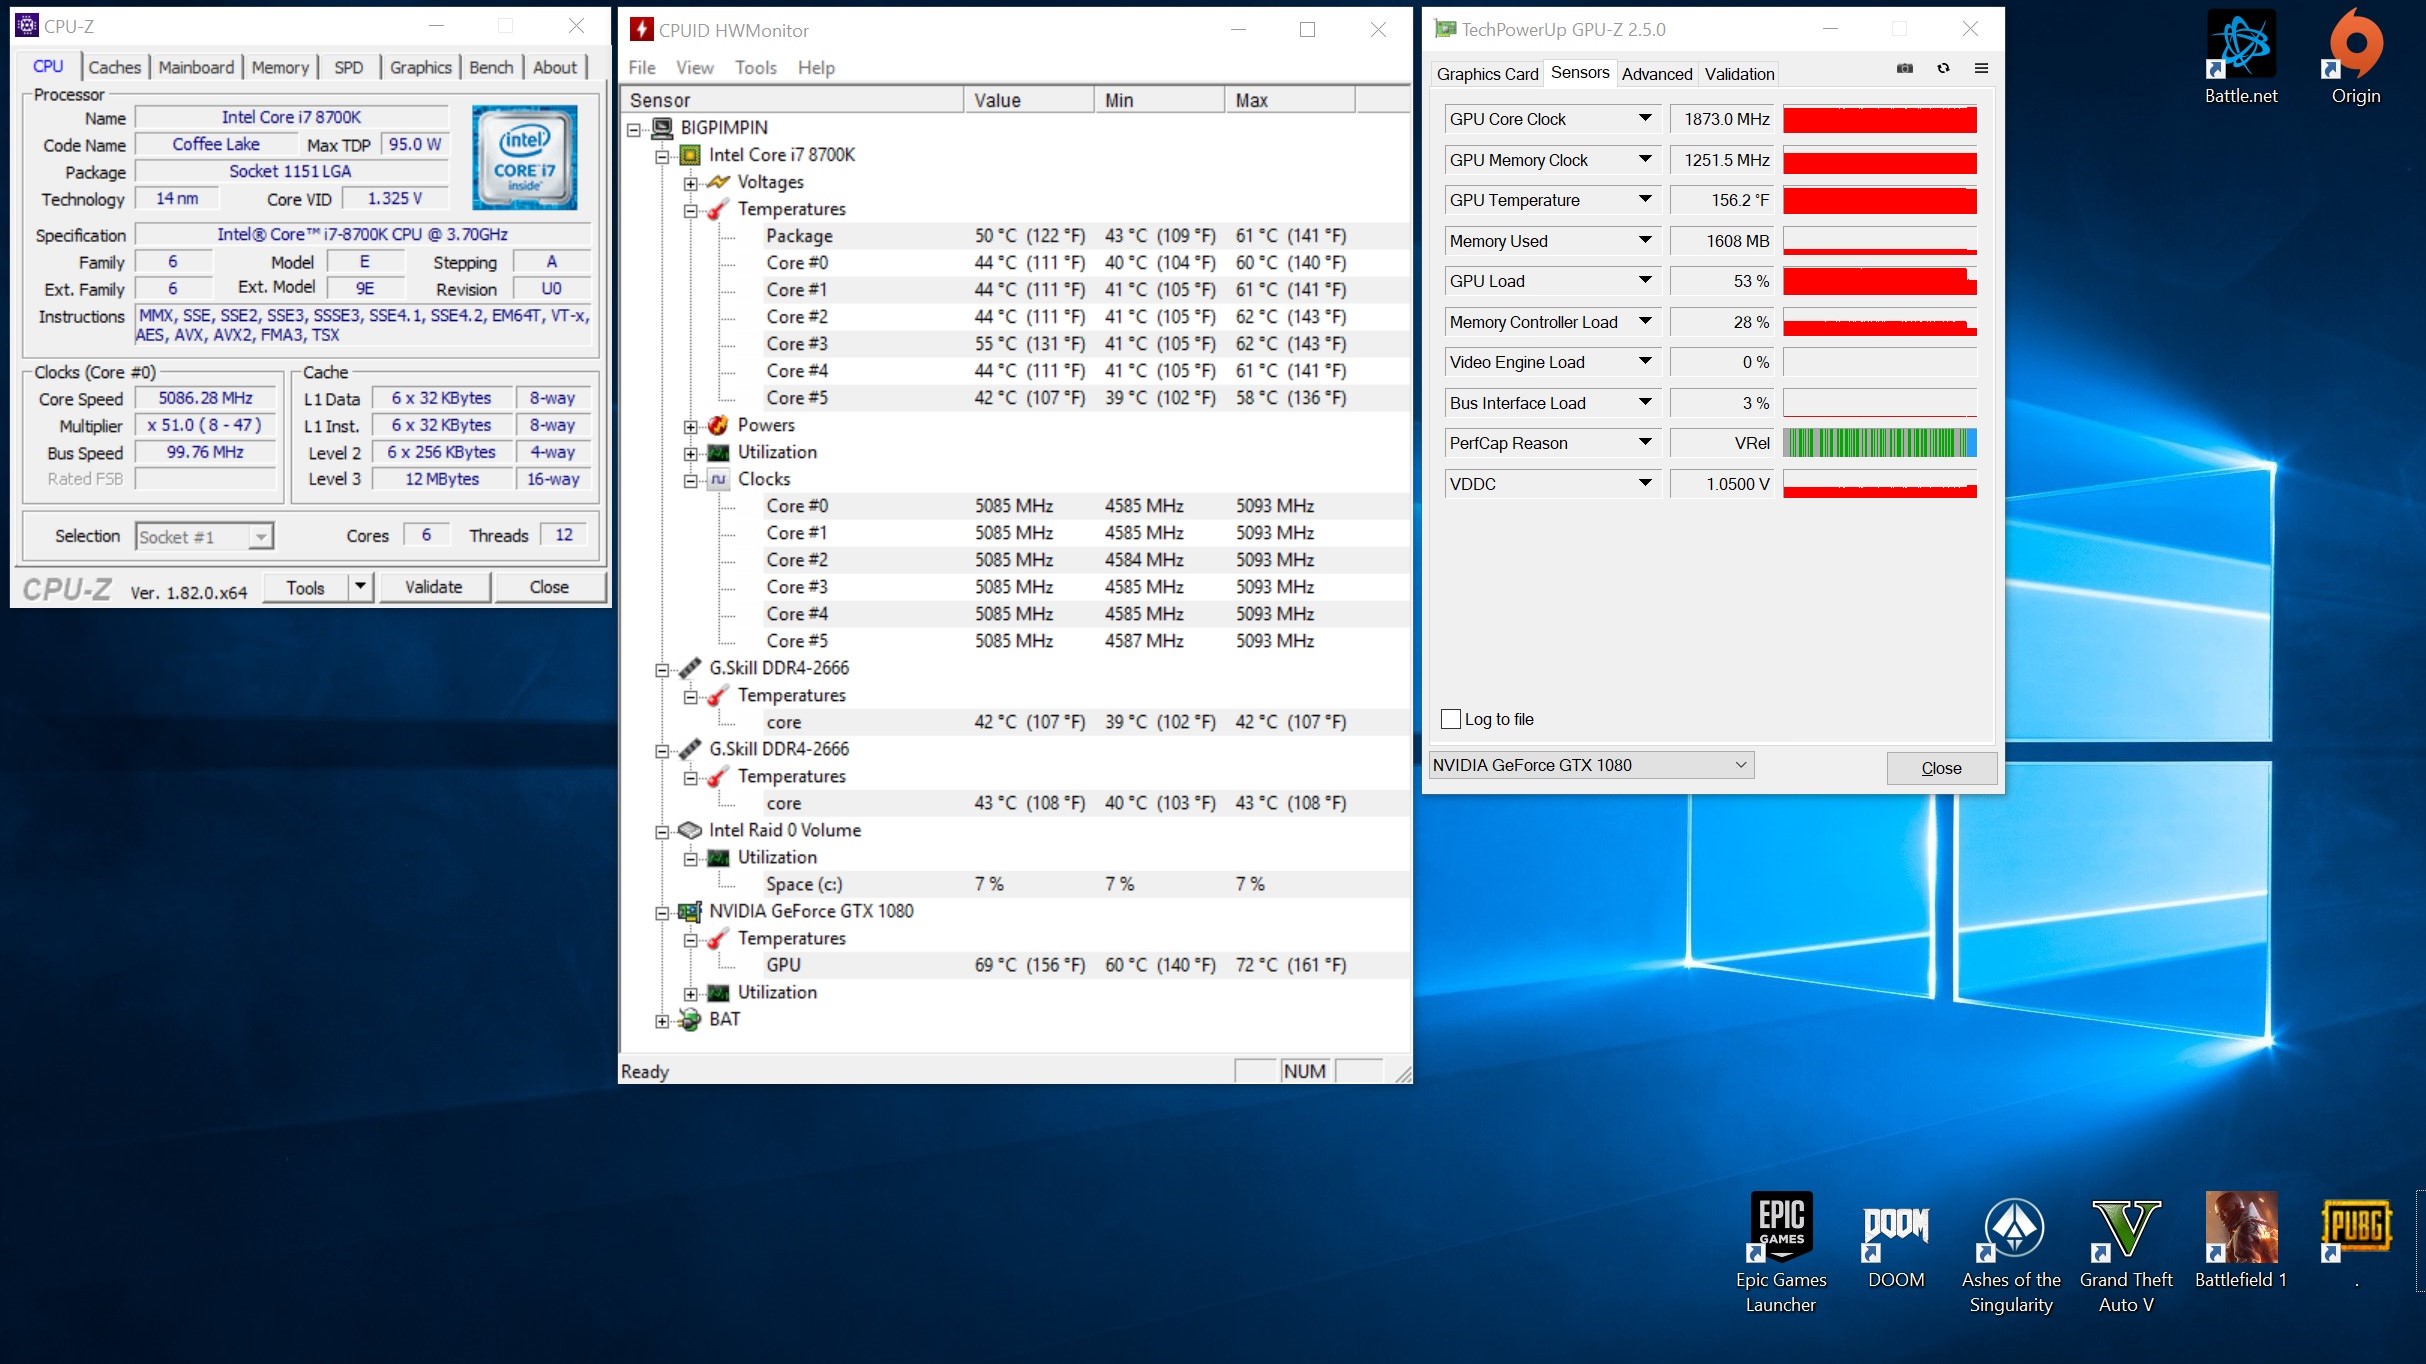Expand the BAT node
Screen dimensions: 2426x1364
[x=662, y=1020]
